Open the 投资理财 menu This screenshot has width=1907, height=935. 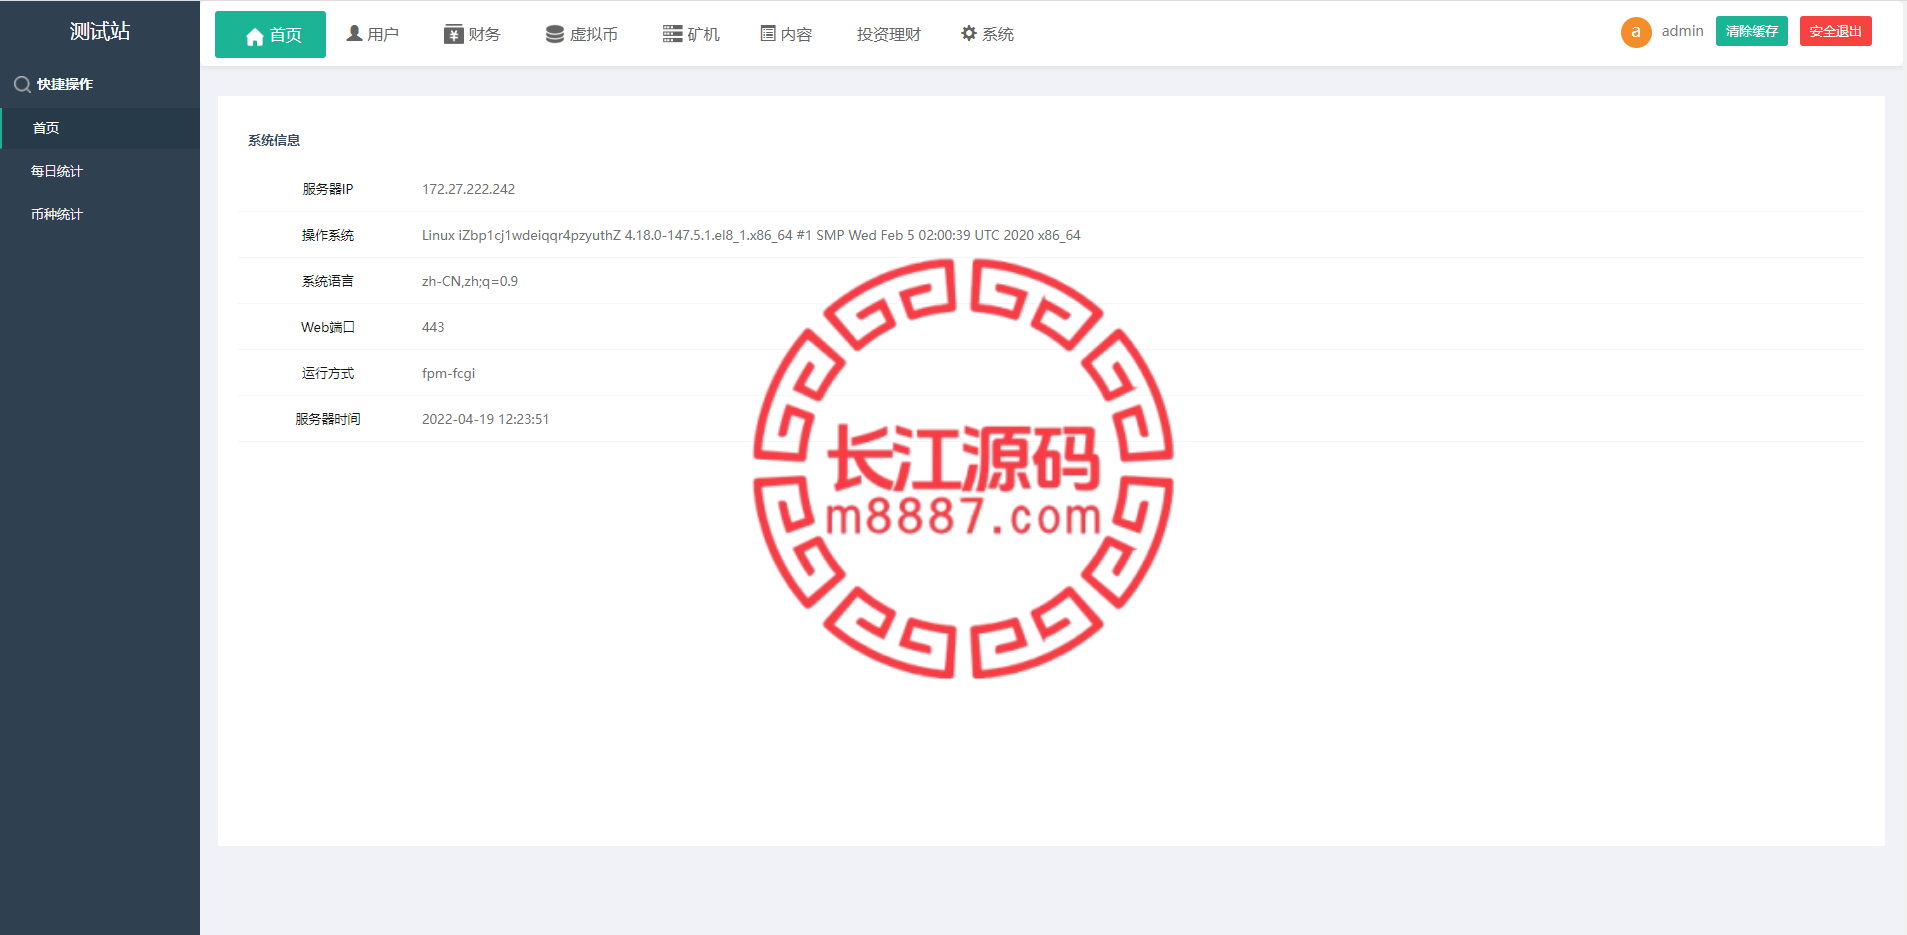click(x=888, y=34)
